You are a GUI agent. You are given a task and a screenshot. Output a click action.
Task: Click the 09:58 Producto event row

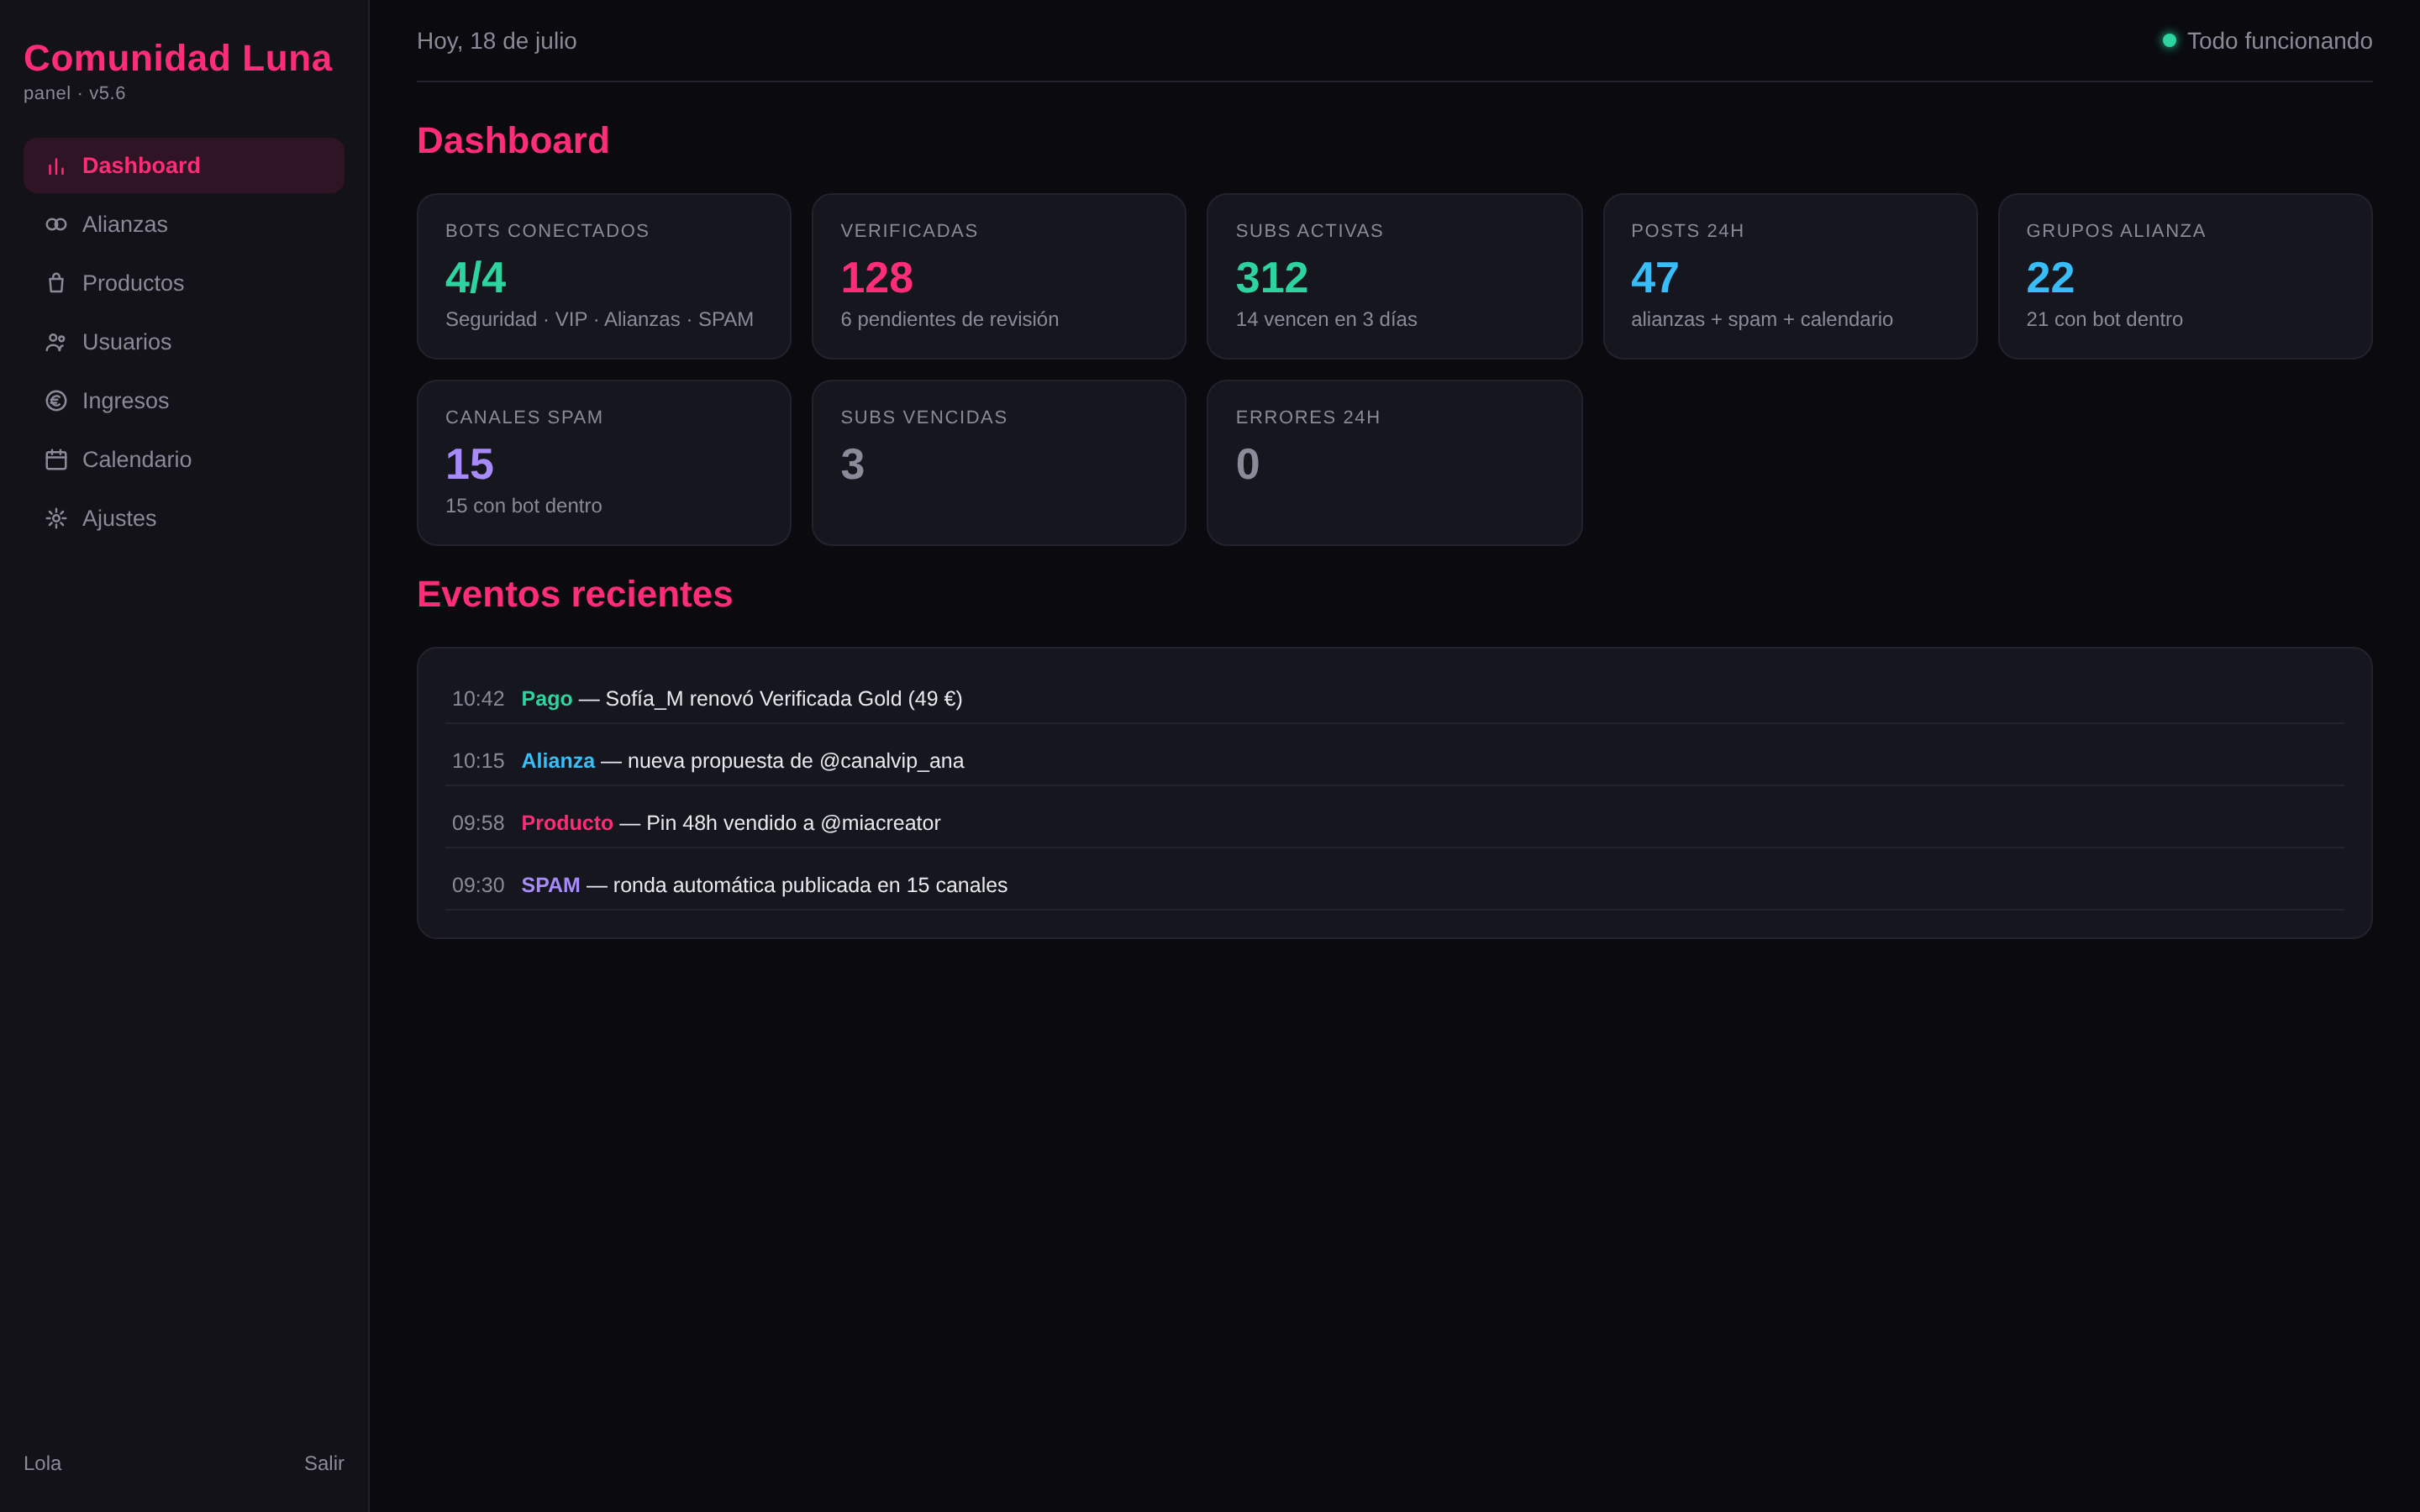tap(1394, 823)
